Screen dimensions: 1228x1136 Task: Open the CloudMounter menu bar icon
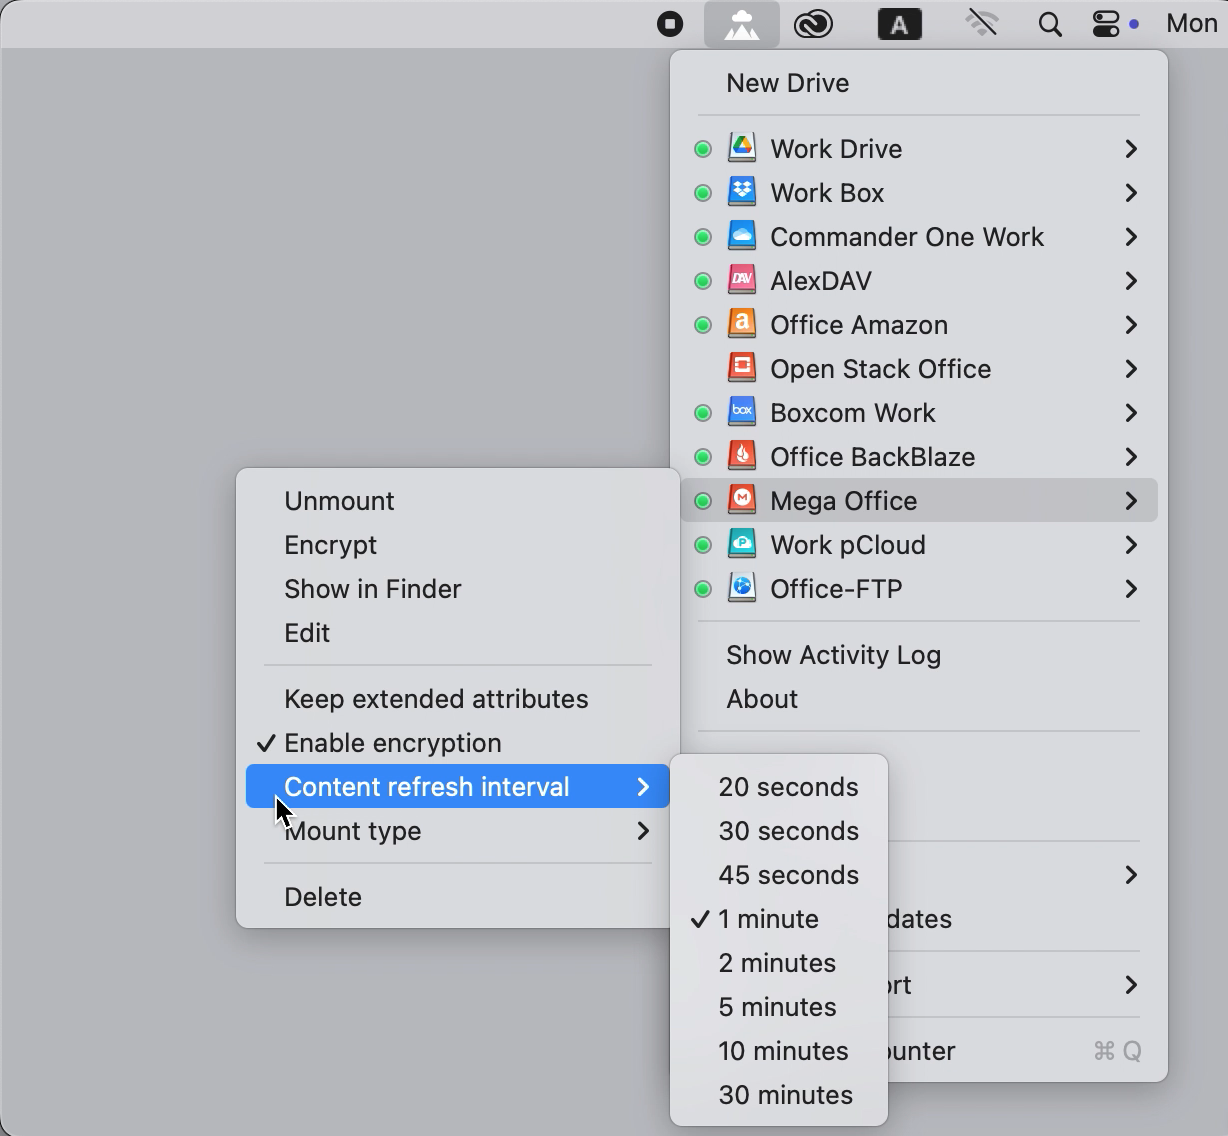coord(741,24)
